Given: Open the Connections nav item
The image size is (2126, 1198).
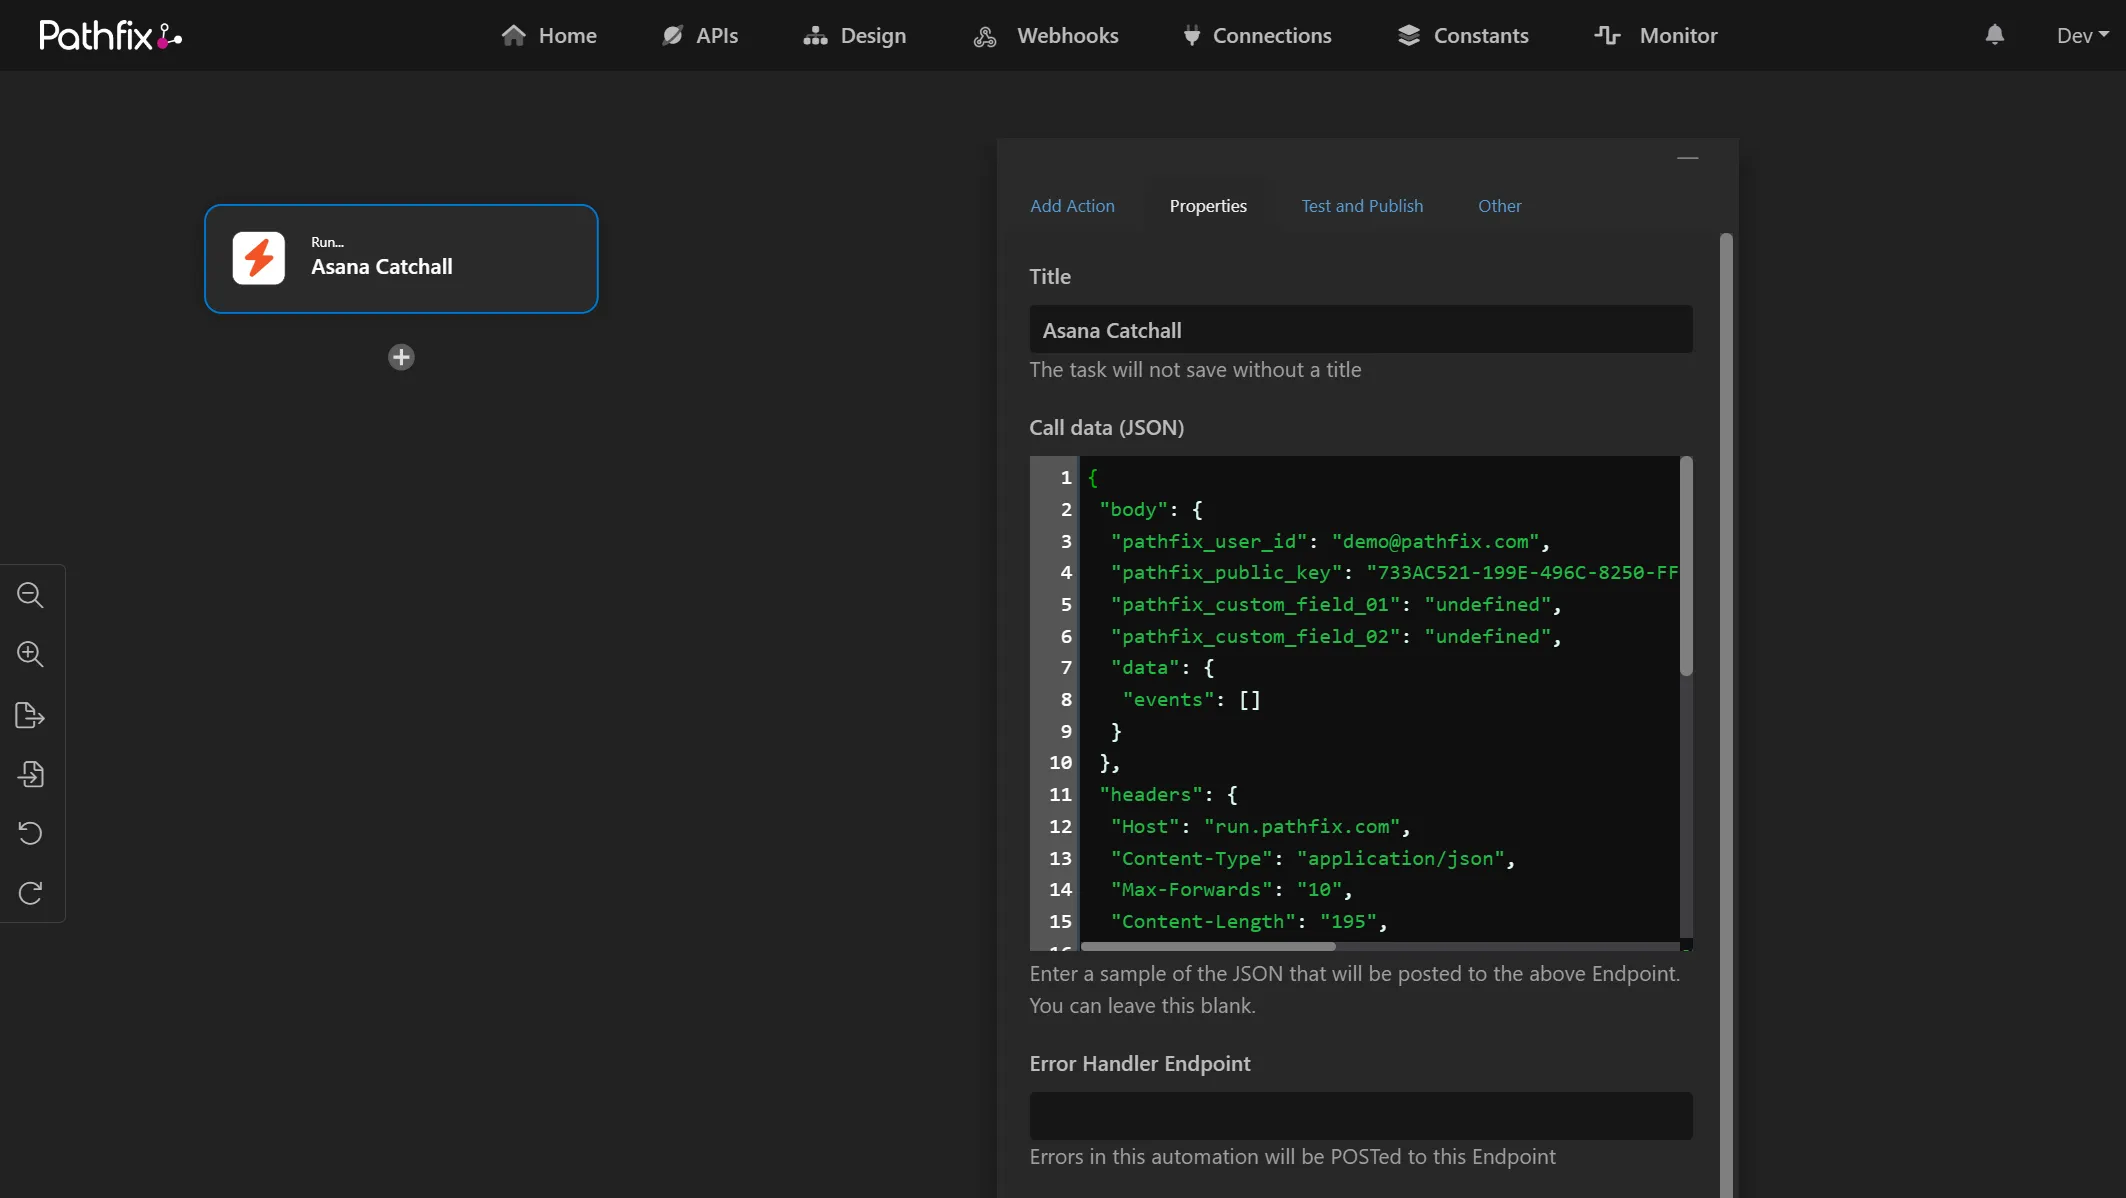Looking at the screenshot, I should click(x=1257, y=36).
